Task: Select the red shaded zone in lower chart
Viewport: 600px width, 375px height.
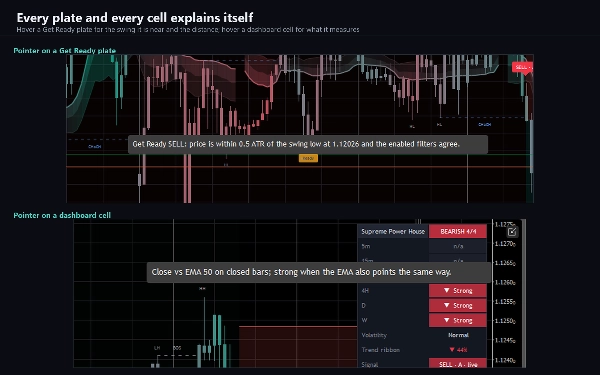Action: tap(298, 347)
